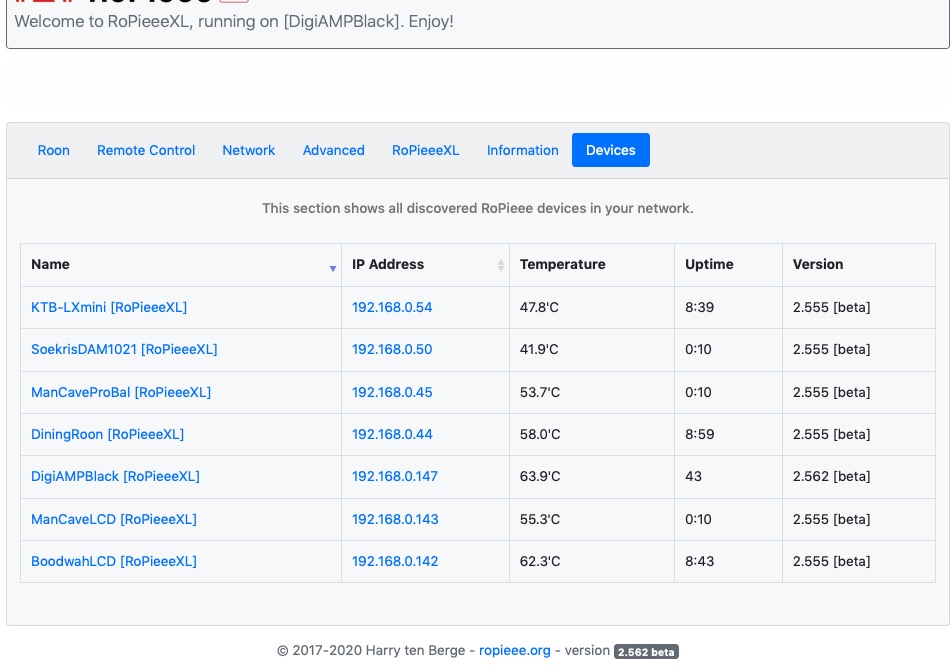The width and height of the screenshot is (952, 672).
Task: Open the BoodwahLCD [RoPieeeXL] device link
Action: coord(114,561)
